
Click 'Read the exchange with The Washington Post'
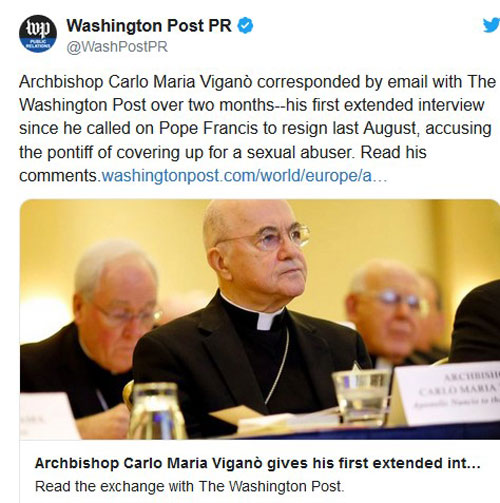click(189, 486)
